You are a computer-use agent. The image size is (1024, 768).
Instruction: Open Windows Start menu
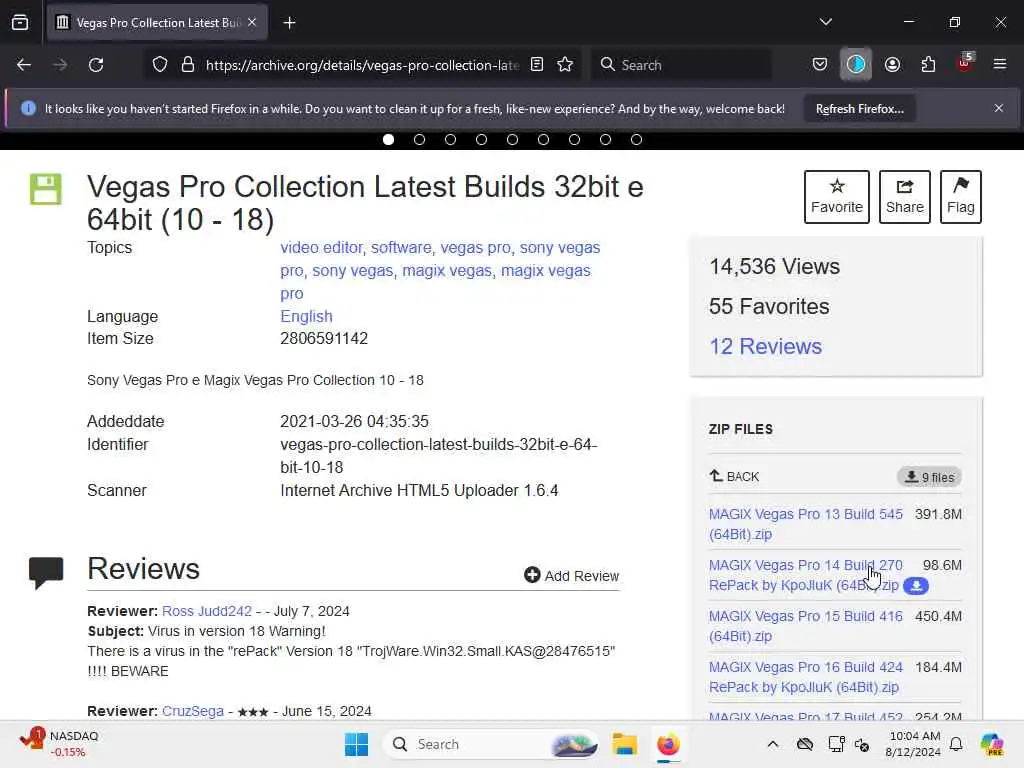tap(357, 744)
